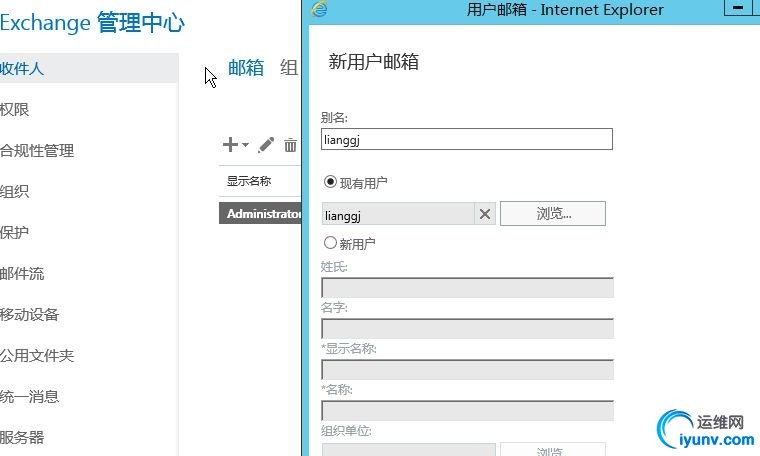Clear the selected existing user lianggj

(485, 214)
